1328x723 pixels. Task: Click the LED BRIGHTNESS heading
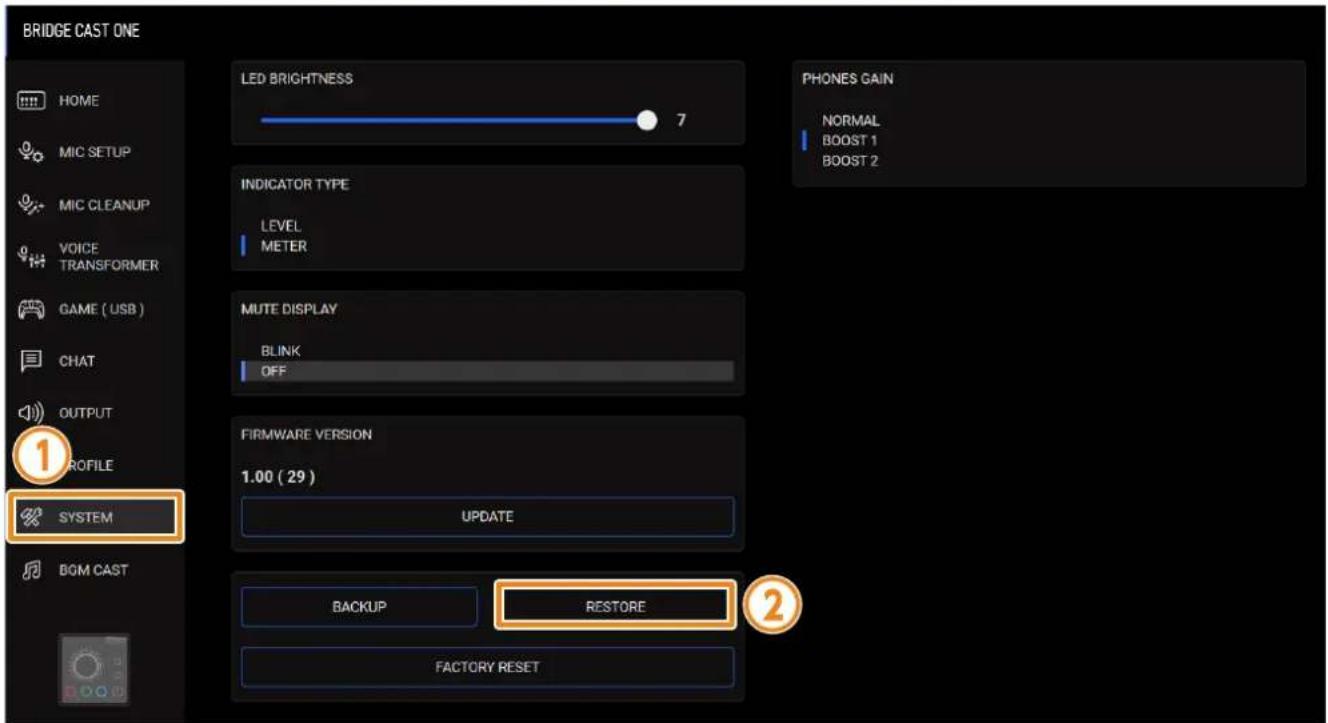[x=297, y=79]
